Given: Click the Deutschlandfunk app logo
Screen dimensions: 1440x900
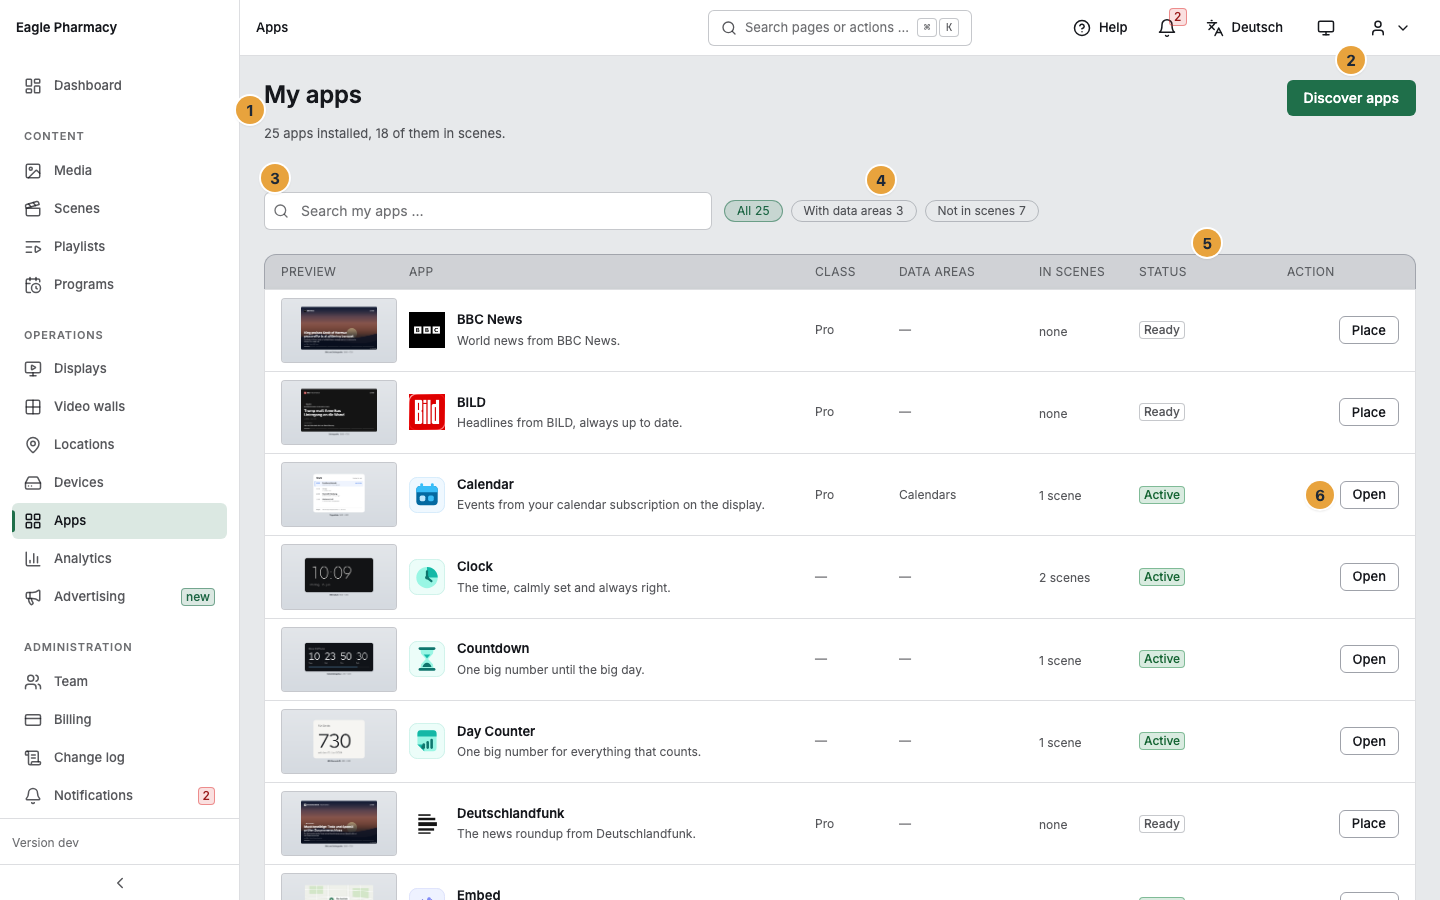Looking at the screenshot, I should pos(427,824).
